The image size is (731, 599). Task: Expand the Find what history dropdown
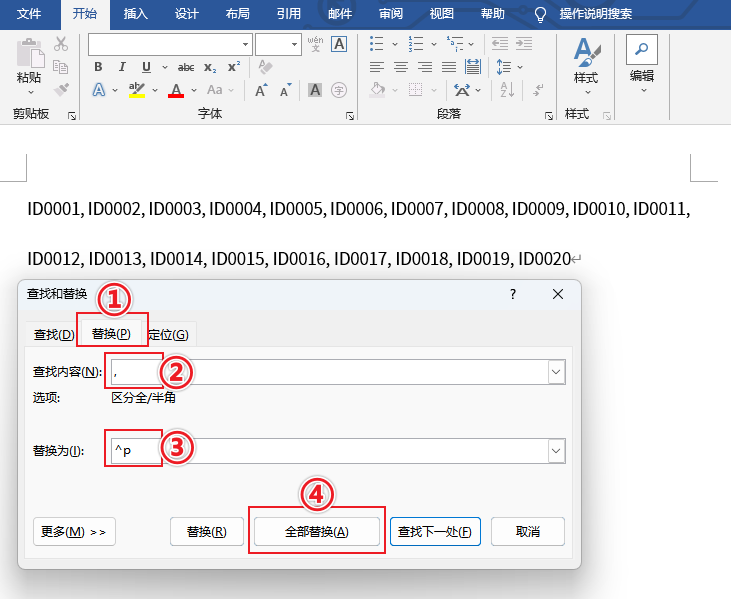pyautogui.click(x=556, y=372)
